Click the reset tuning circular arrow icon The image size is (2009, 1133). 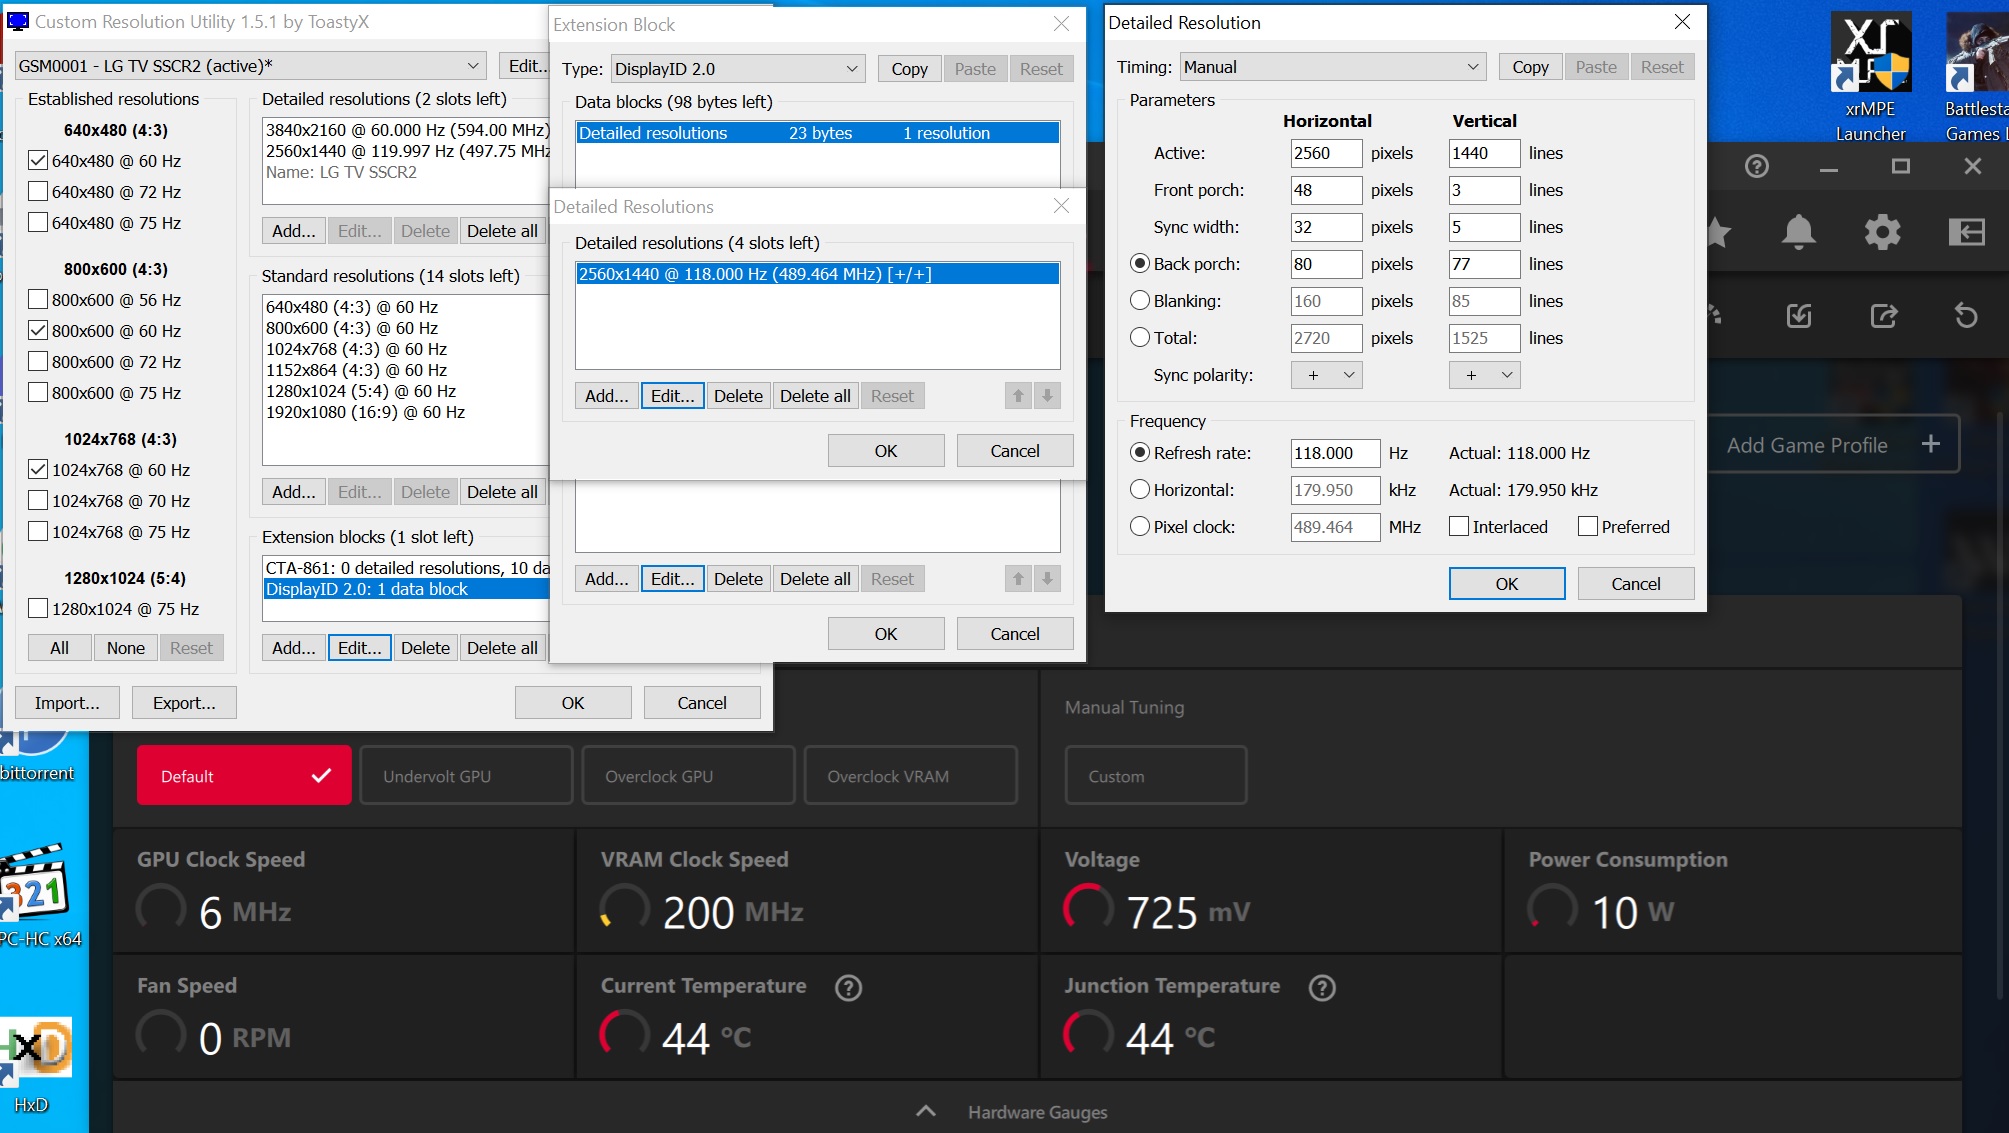1966,316
